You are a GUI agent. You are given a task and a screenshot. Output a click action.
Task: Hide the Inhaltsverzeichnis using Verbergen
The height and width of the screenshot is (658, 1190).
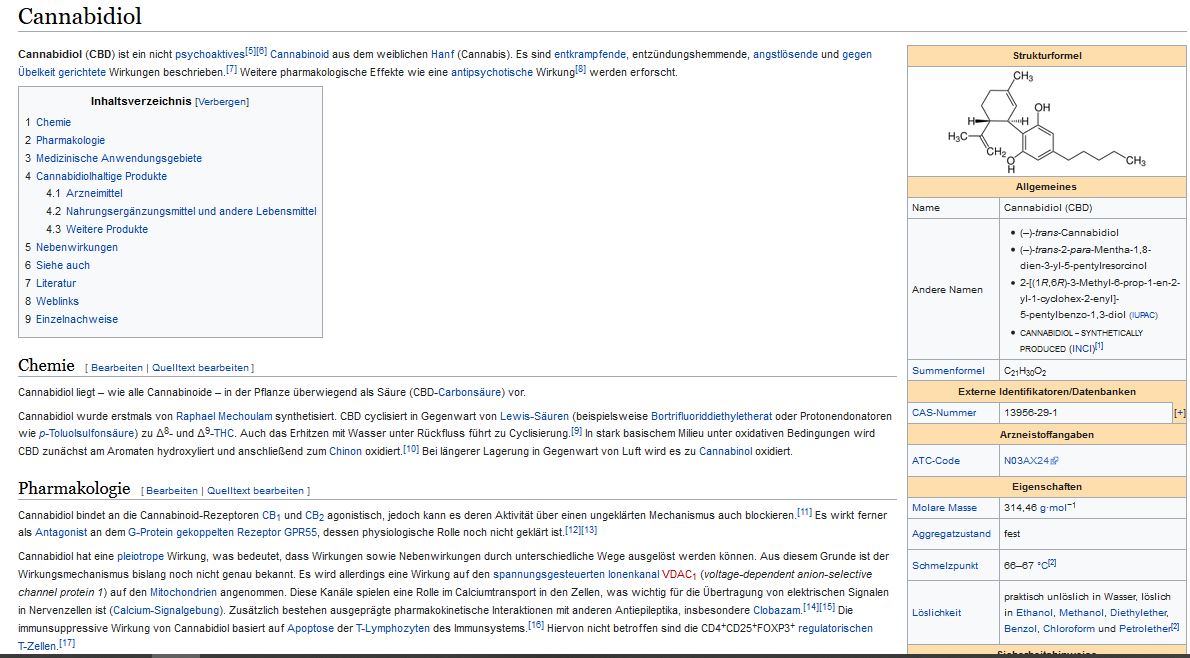click(x=222, y=101)
